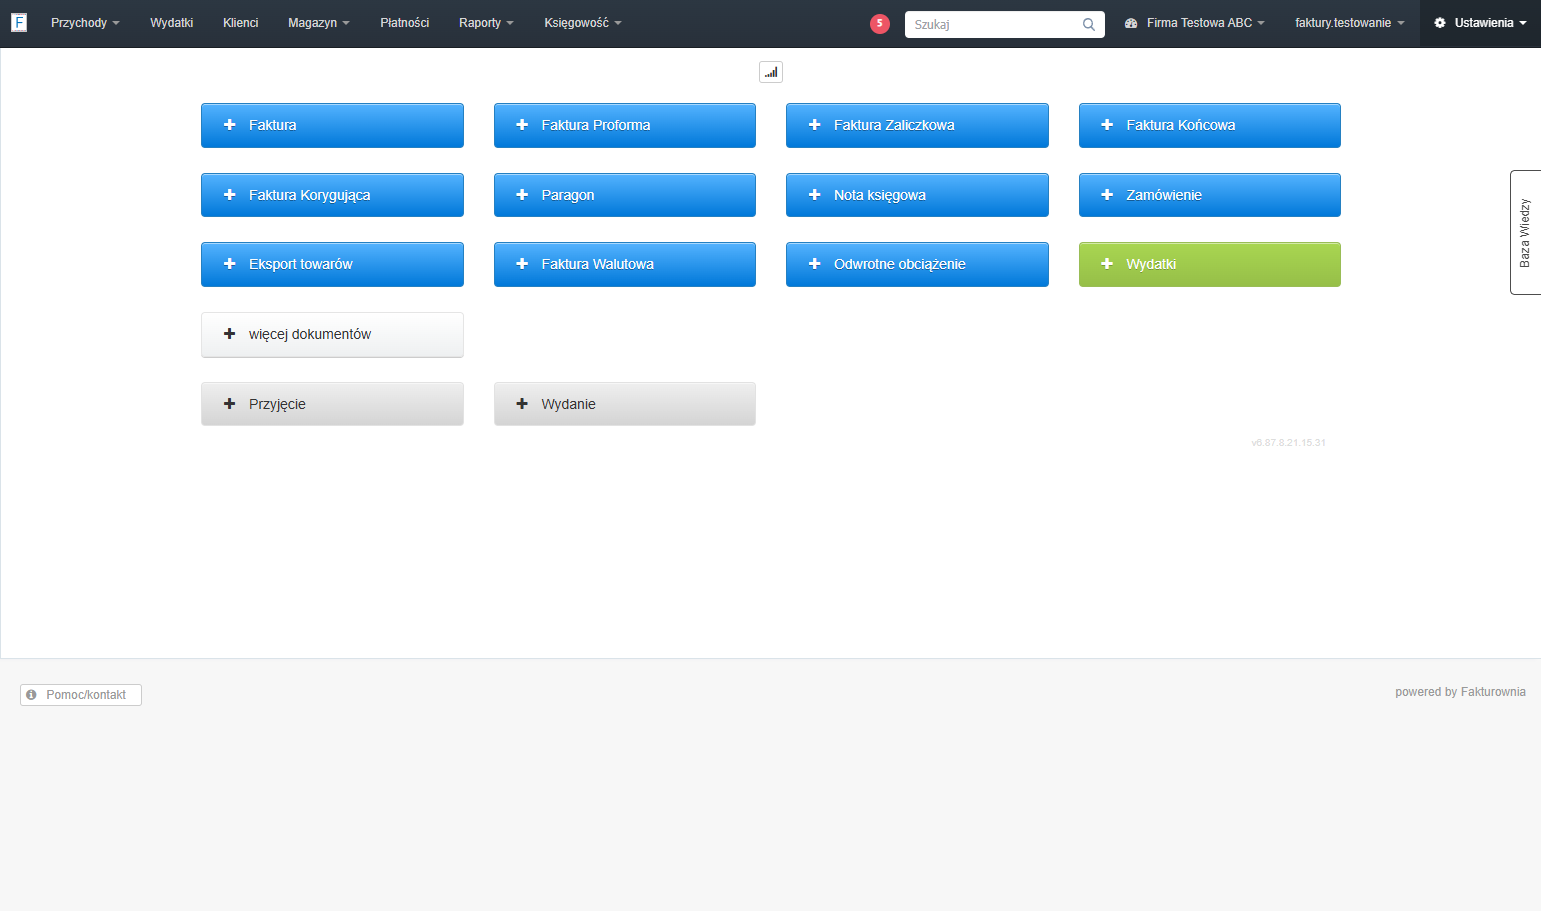Open the Płatności menu item
Viewport: 1541px width, 911px height.
[405, 23]
